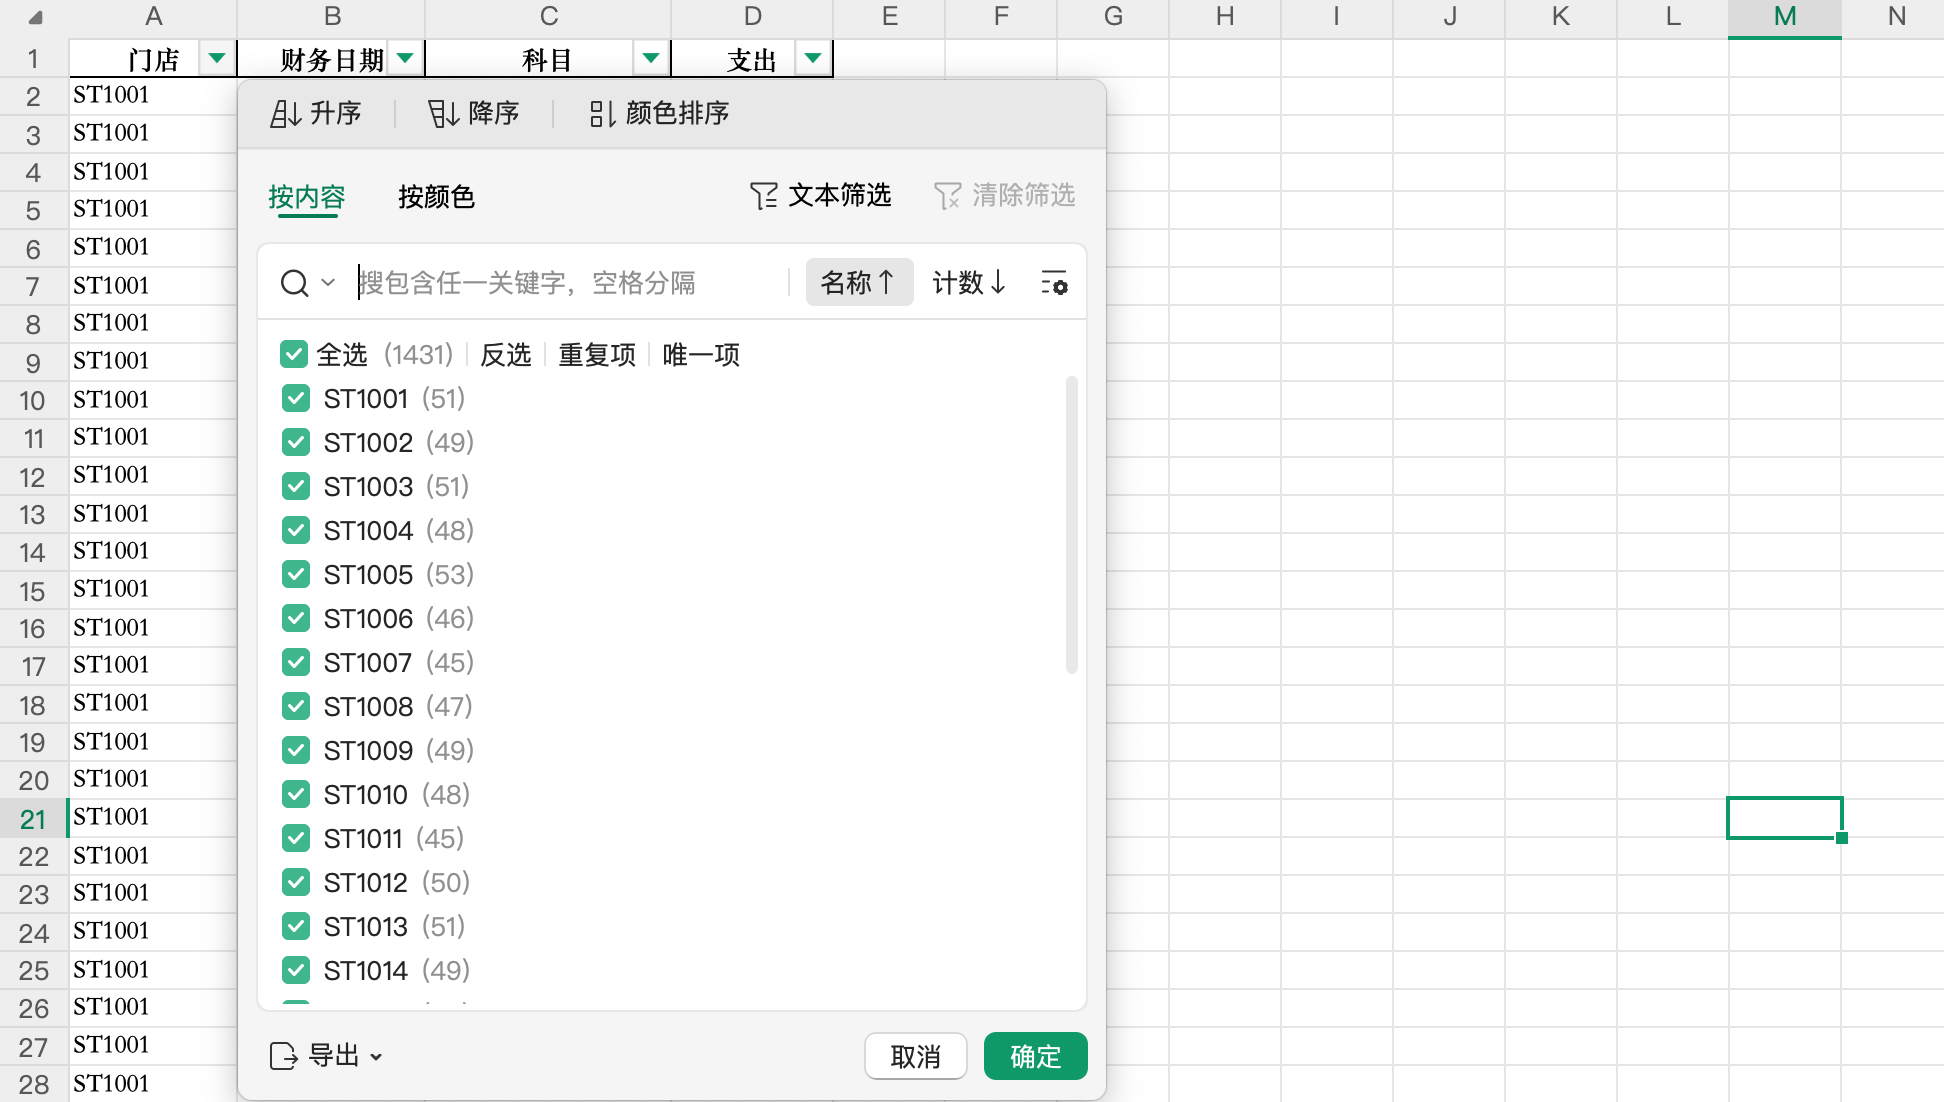The image size is (1944, 1102).
Task: Uncheck the ST1001 checkbox
Action: pyautogui.click(x=296, y=398)
